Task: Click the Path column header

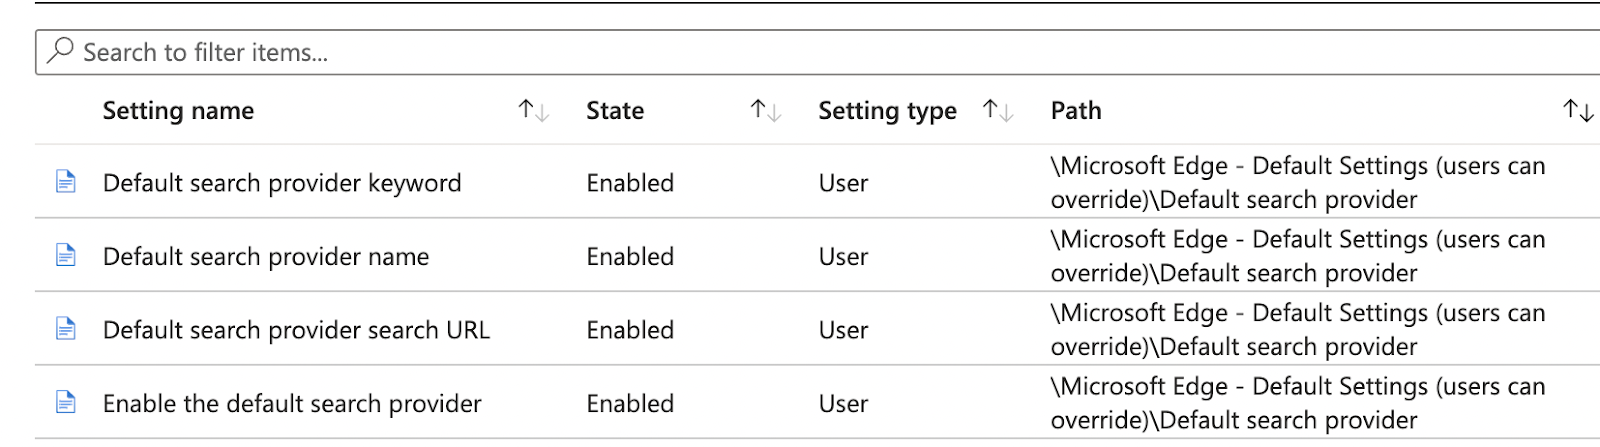Action: [x=1076, y=111]
